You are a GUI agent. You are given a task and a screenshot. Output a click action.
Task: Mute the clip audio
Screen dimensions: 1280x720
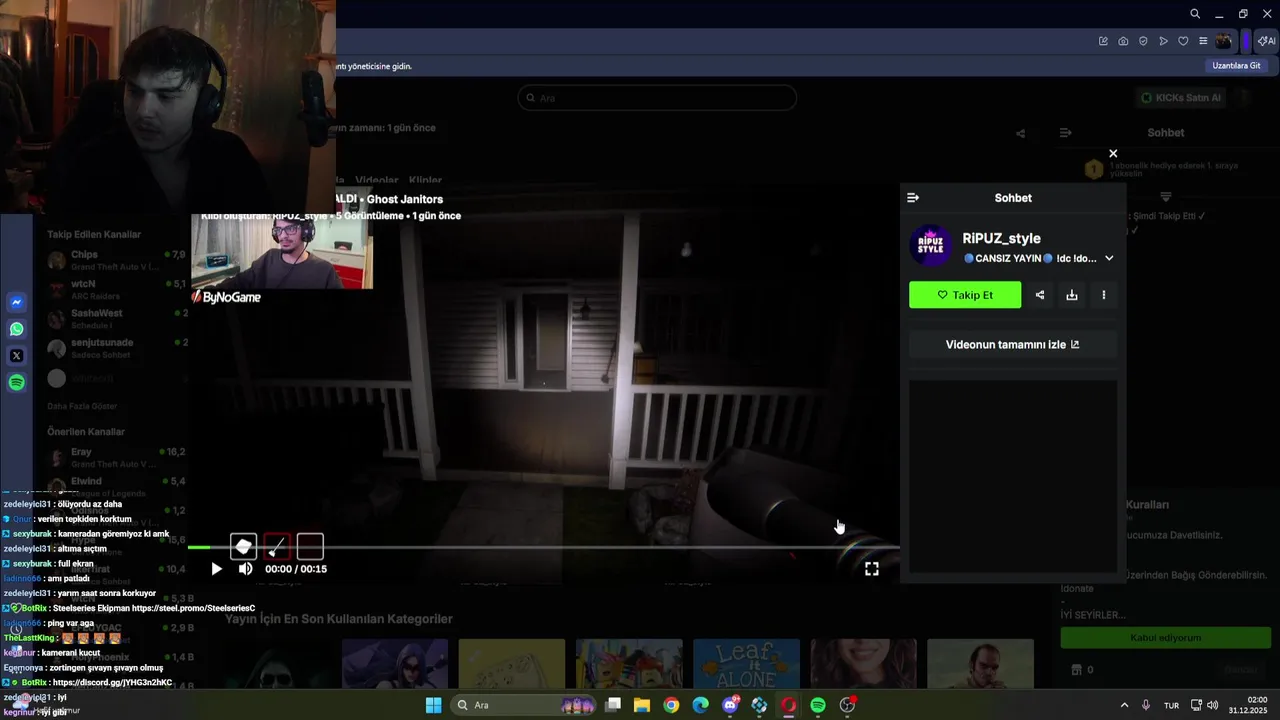[246, 569]
